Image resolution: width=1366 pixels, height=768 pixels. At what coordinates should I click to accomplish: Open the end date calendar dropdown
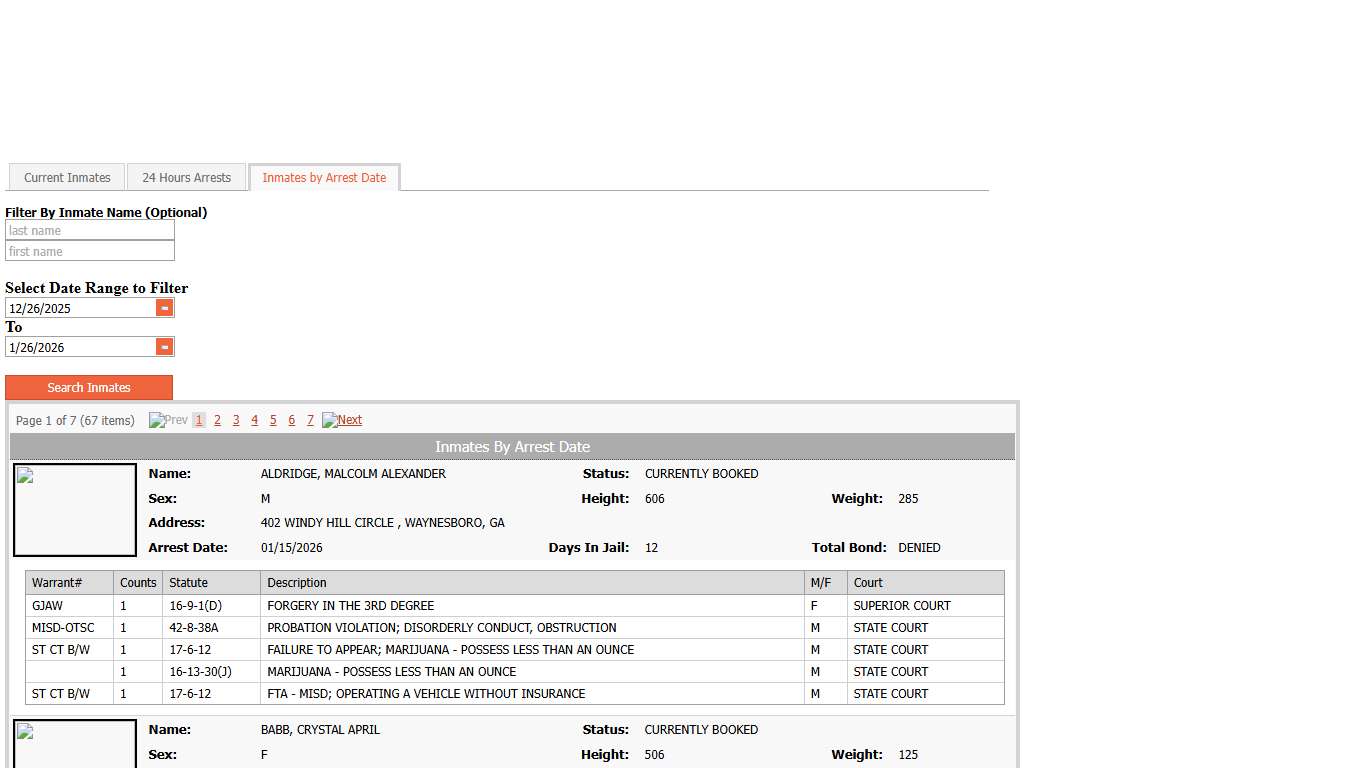click(165, 347)
